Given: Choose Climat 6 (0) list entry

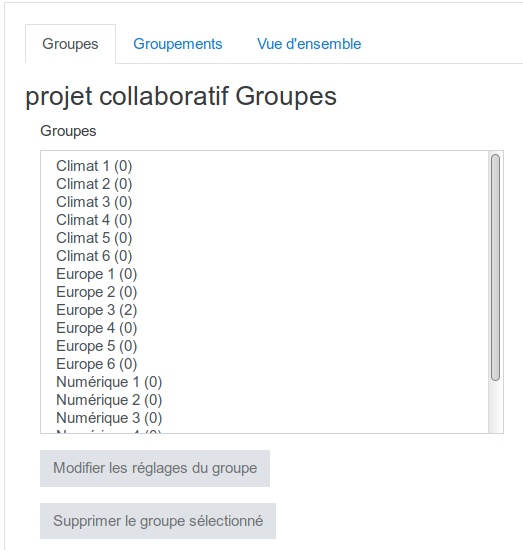Looking at the screenshot, I should 264,256.
